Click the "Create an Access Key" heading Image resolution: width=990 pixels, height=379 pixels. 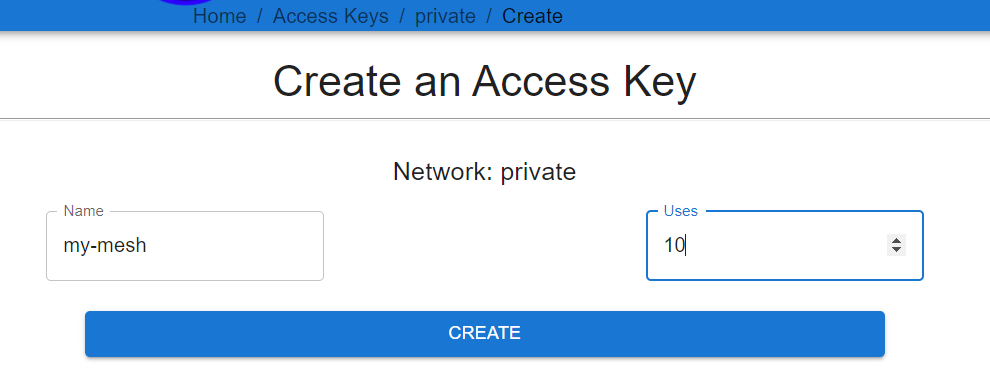point(484,81)
